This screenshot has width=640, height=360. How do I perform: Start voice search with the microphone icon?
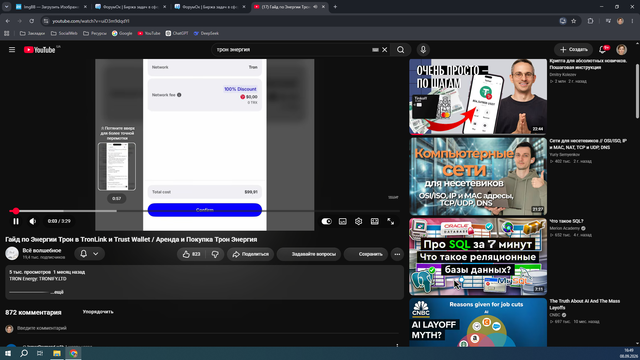pyautogui.click(x=423, y=50)
